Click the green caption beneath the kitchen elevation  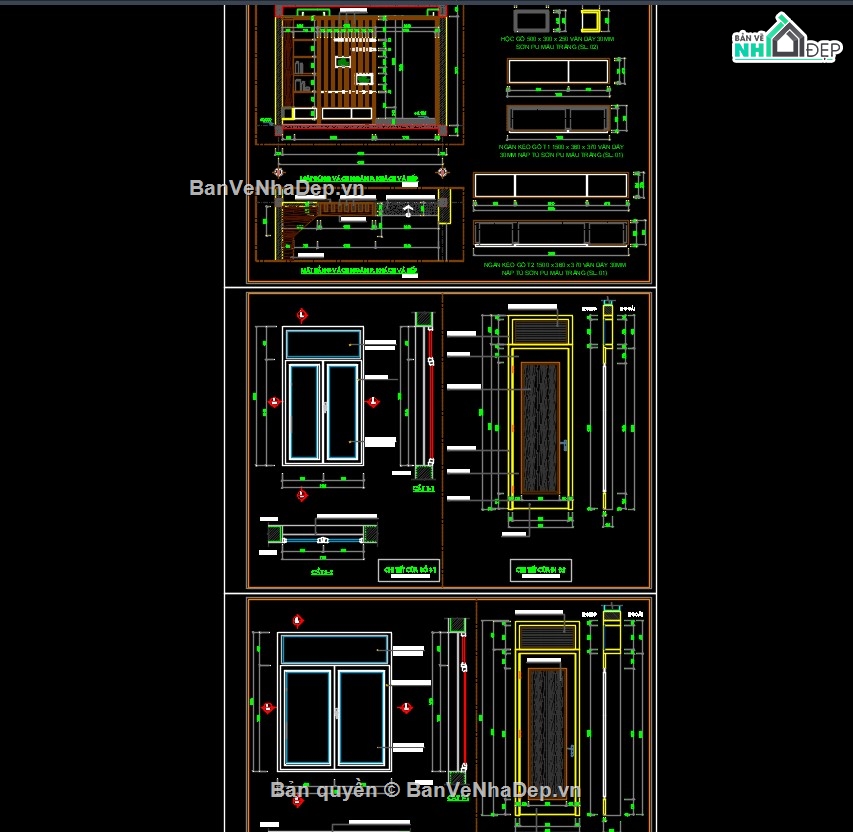[x=359, y=178]
